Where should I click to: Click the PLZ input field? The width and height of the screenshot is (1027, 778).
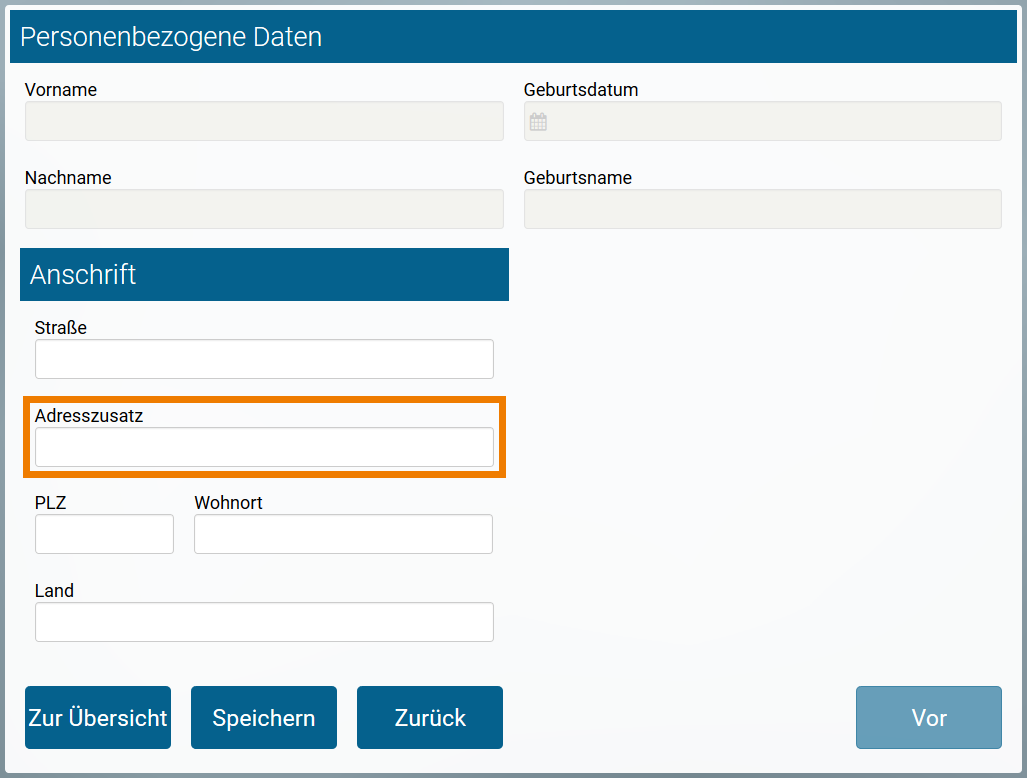pyautogui.click(x=104, y=534)
